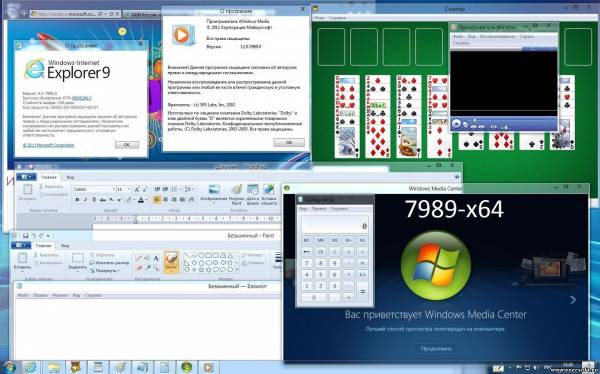Viewport: 600px width, 374px height.
Task: Toggle left text alignment in WordPad
Action: (157, 199)
